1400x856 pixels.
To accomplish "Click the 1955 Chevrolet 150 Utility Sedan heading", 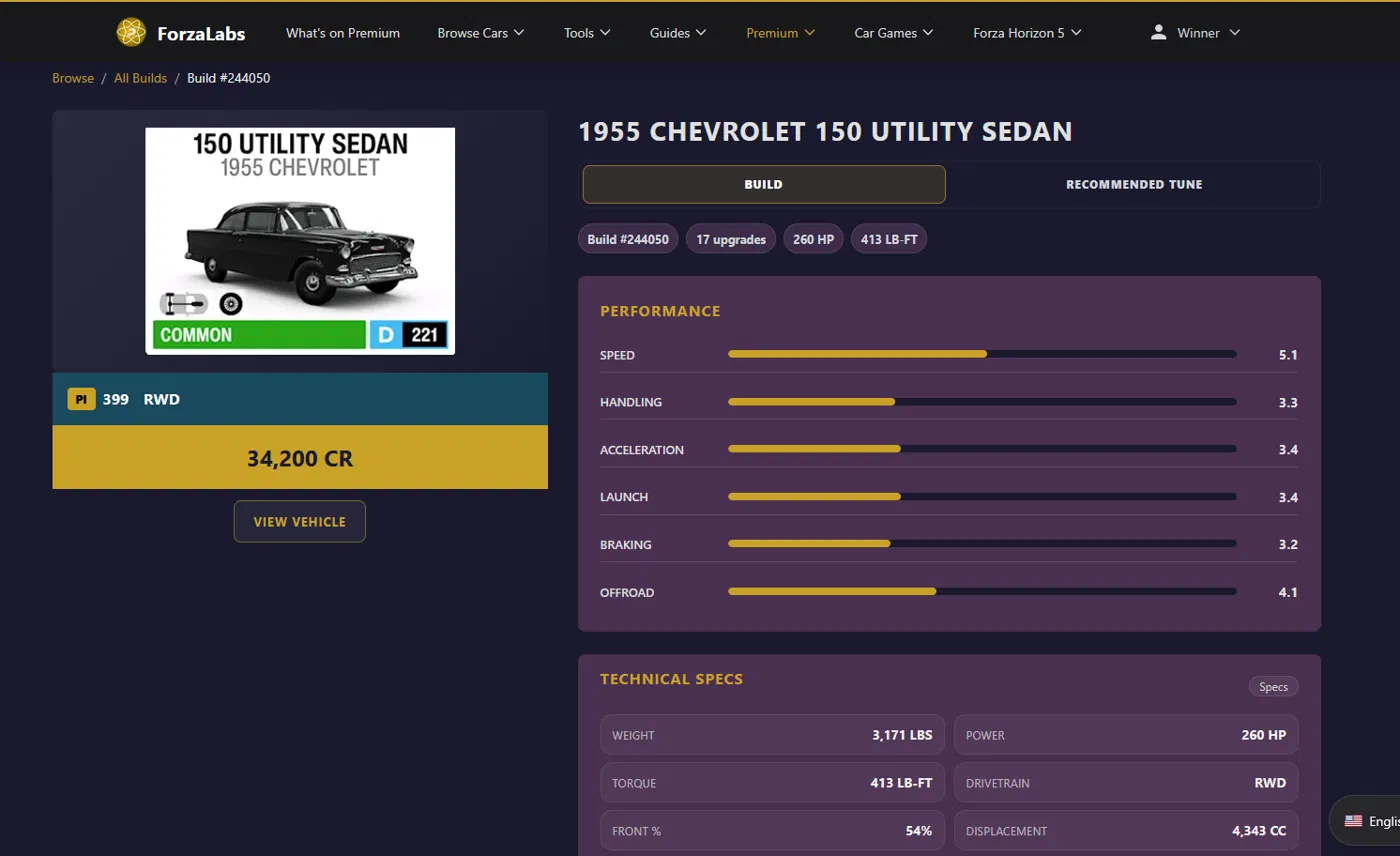I will (x=825, y=131).
